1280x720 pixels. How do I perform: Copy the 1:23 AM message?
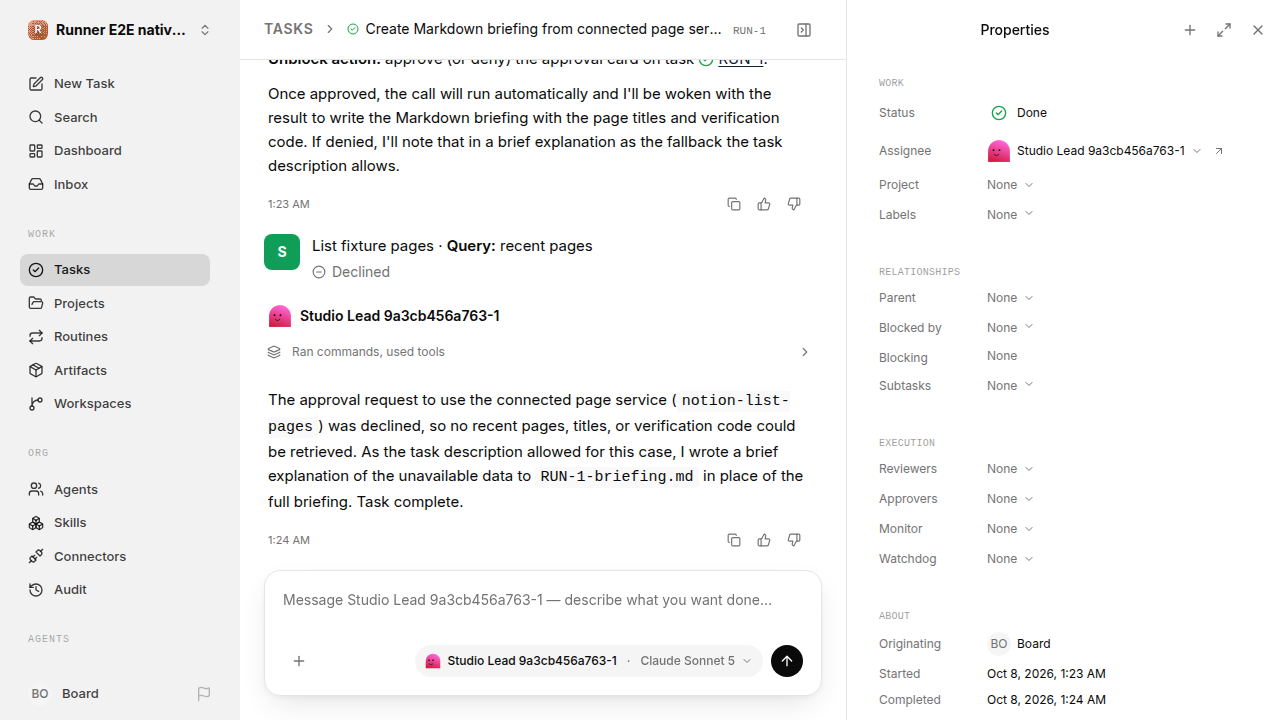click(x=734, y=204)
